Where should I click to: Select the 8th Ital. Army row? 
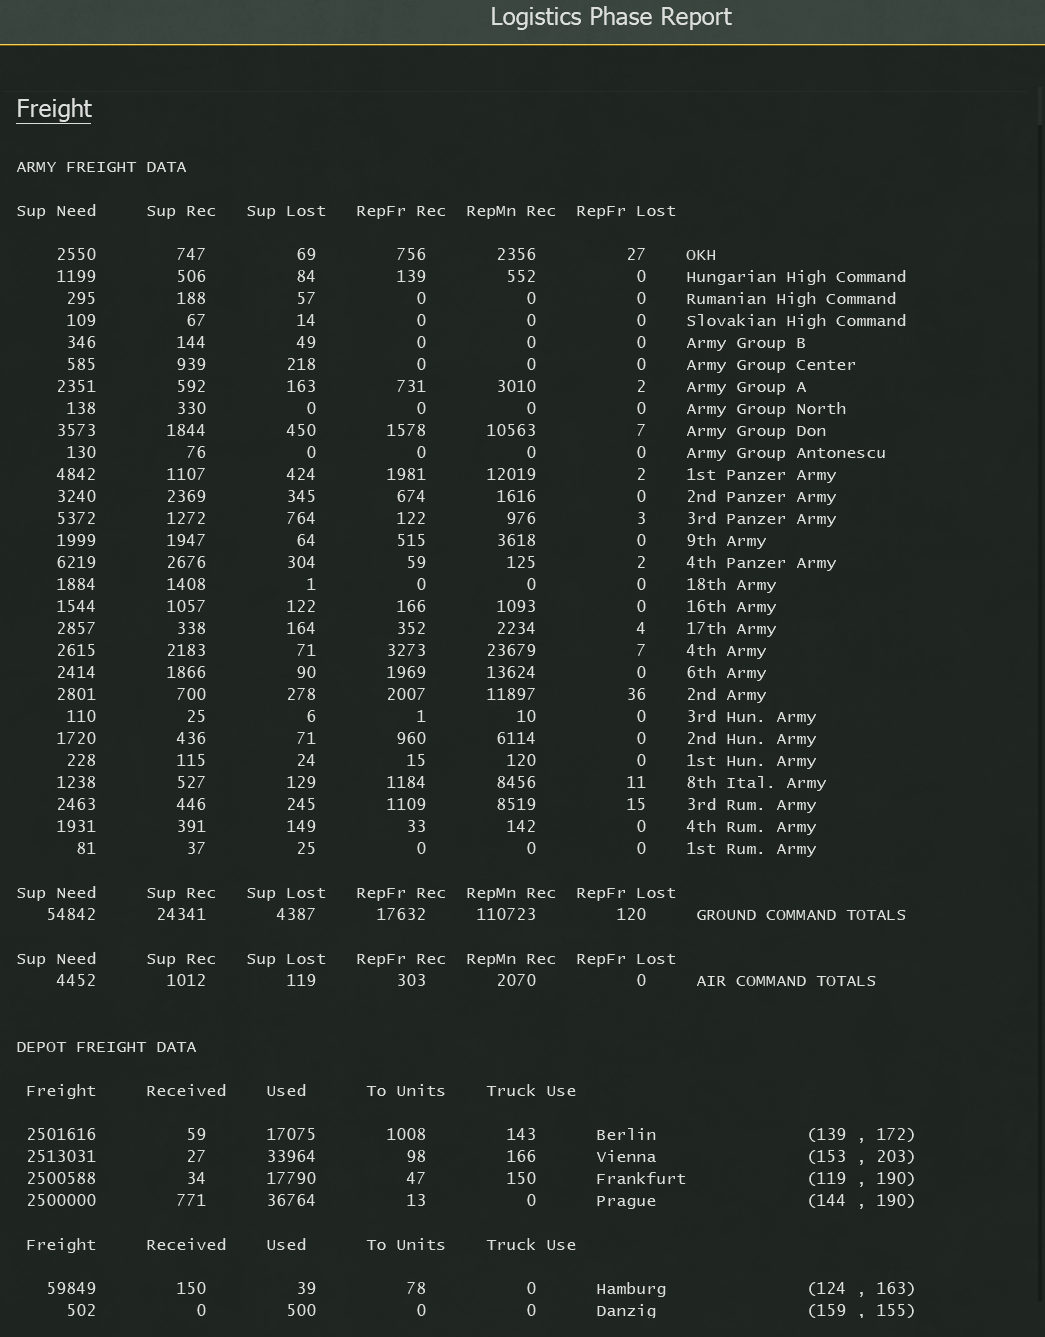point(755,783)
